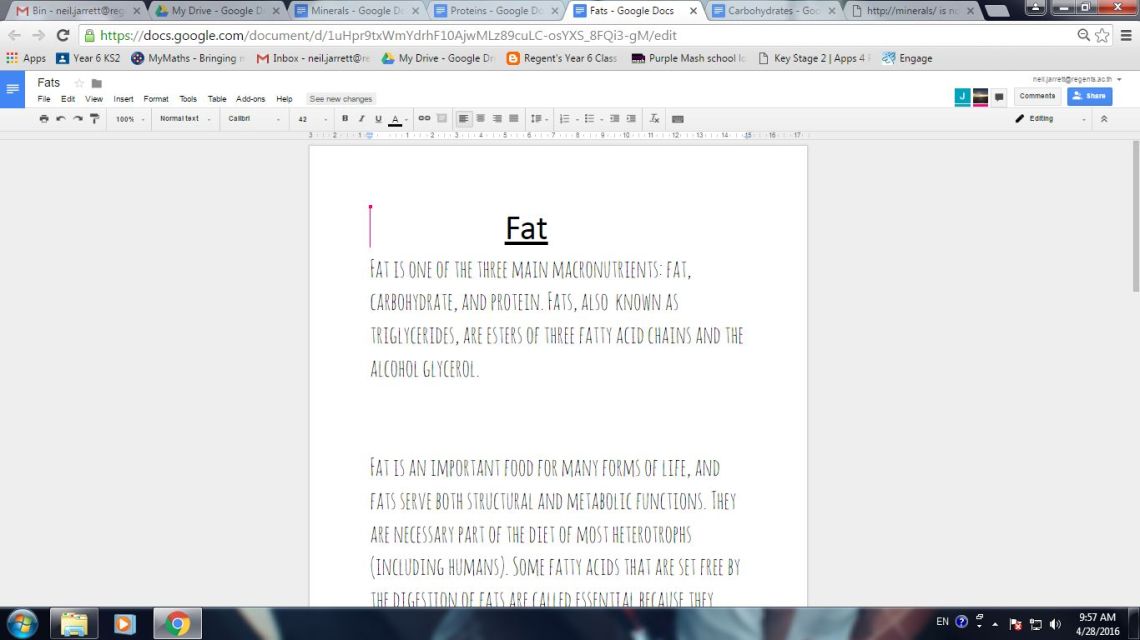Image resolution: width=1140 pixels, height=640 pixels.
Task: Expand the line spacing options
Action: (538, 118)
